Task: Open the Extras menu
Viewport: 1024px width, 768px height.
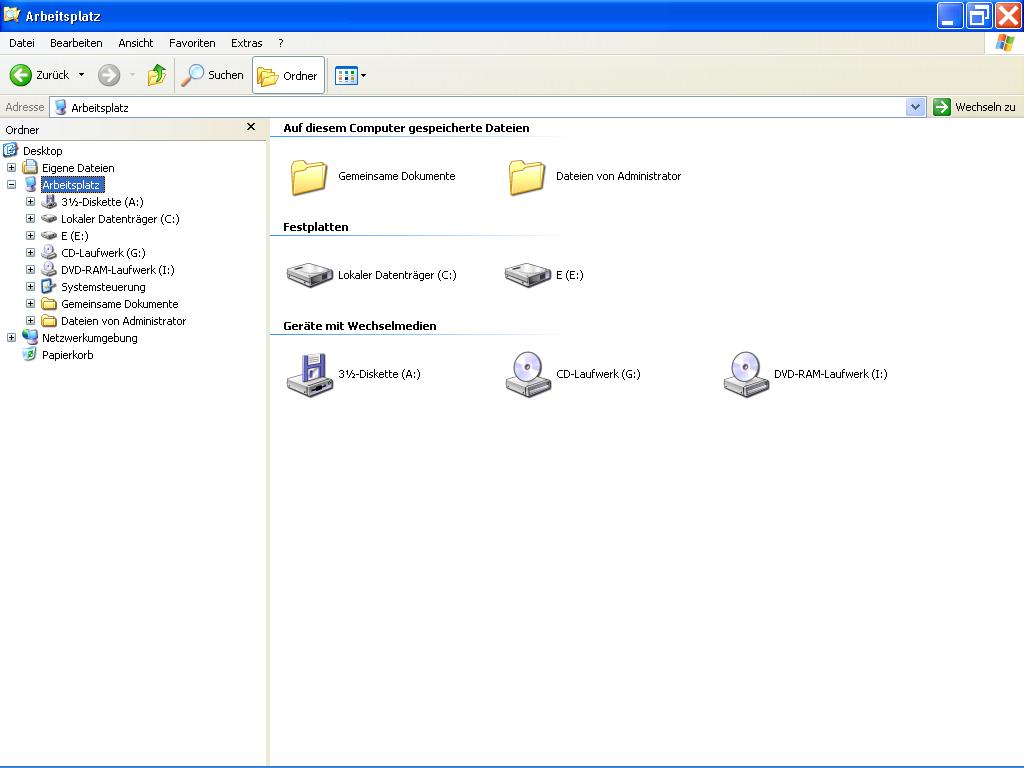Action: point(246,43)
